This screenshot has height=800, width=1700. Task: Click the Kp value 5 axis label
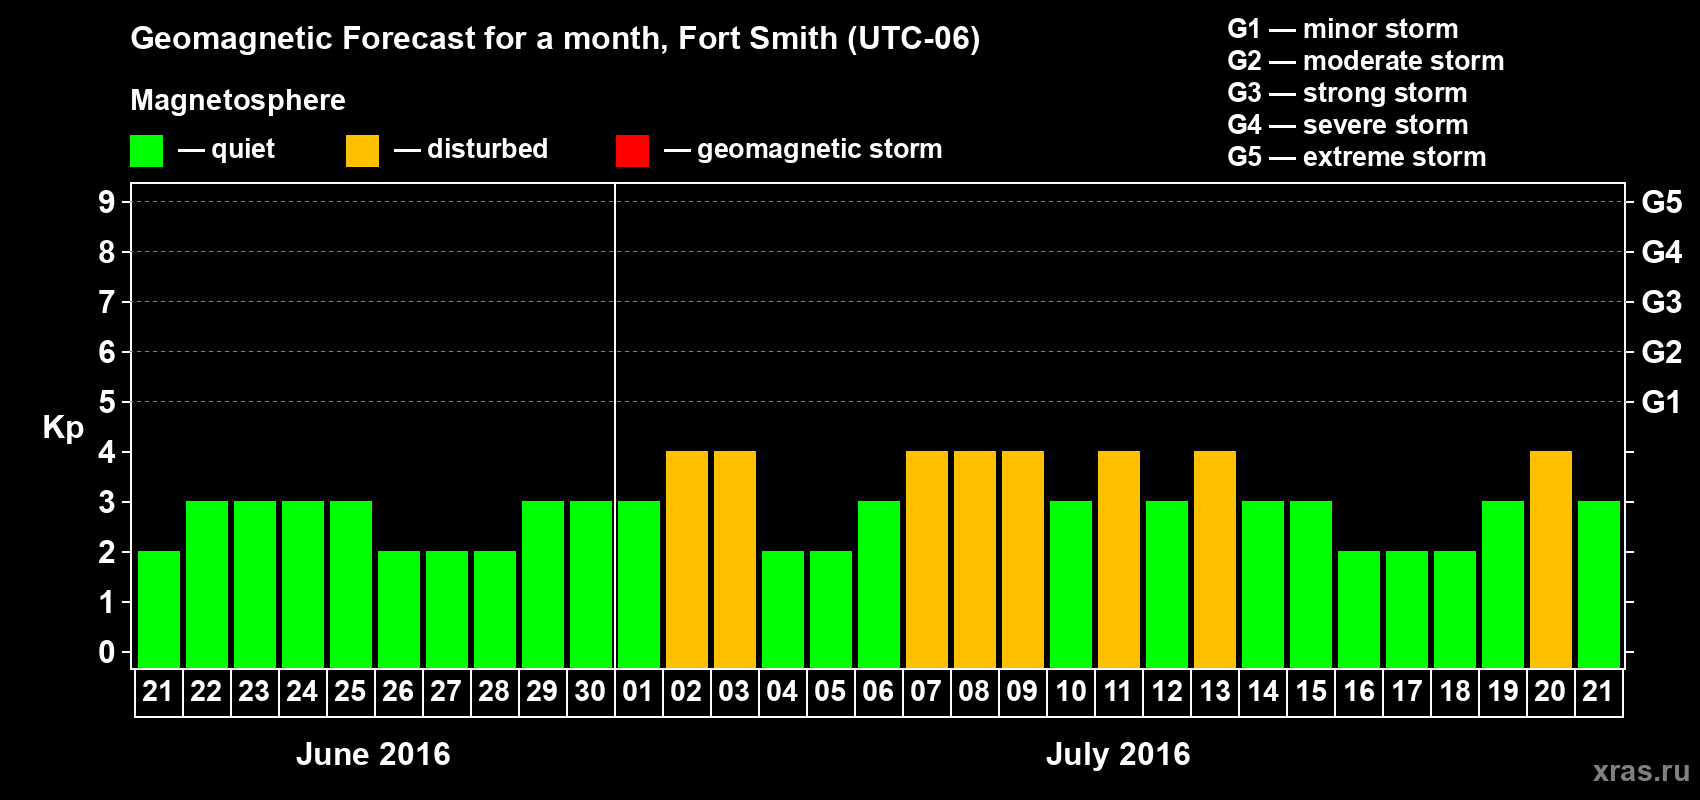(x=106, y=402)
